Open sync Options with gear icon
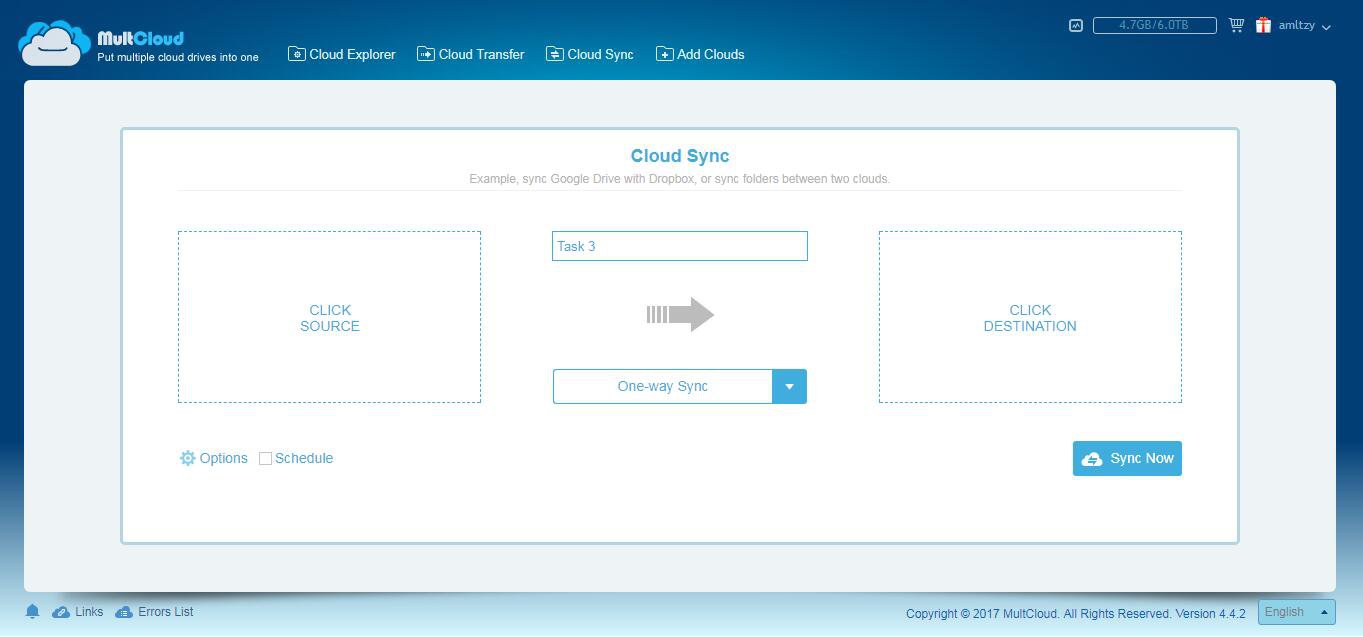The width and height of the screenshot is (1363, 637). [214, 458]
